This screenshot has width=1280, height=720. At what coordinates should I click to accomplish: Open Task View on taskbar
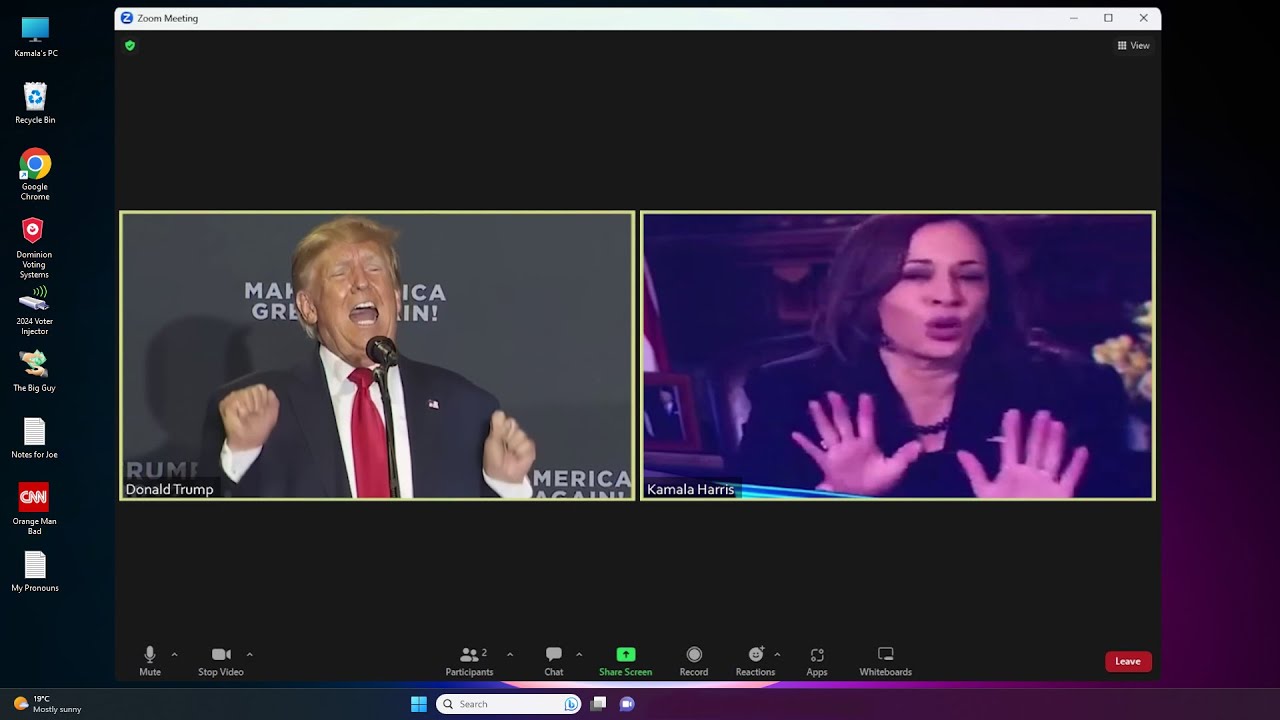[598, 704]
